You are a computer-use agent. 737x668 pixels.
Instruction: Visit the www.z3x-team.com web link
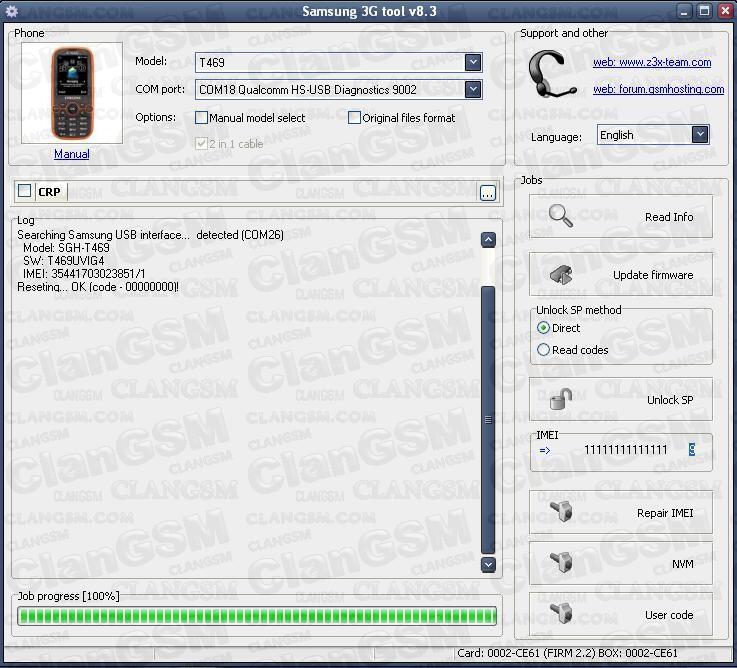click(x=651, y=62)
